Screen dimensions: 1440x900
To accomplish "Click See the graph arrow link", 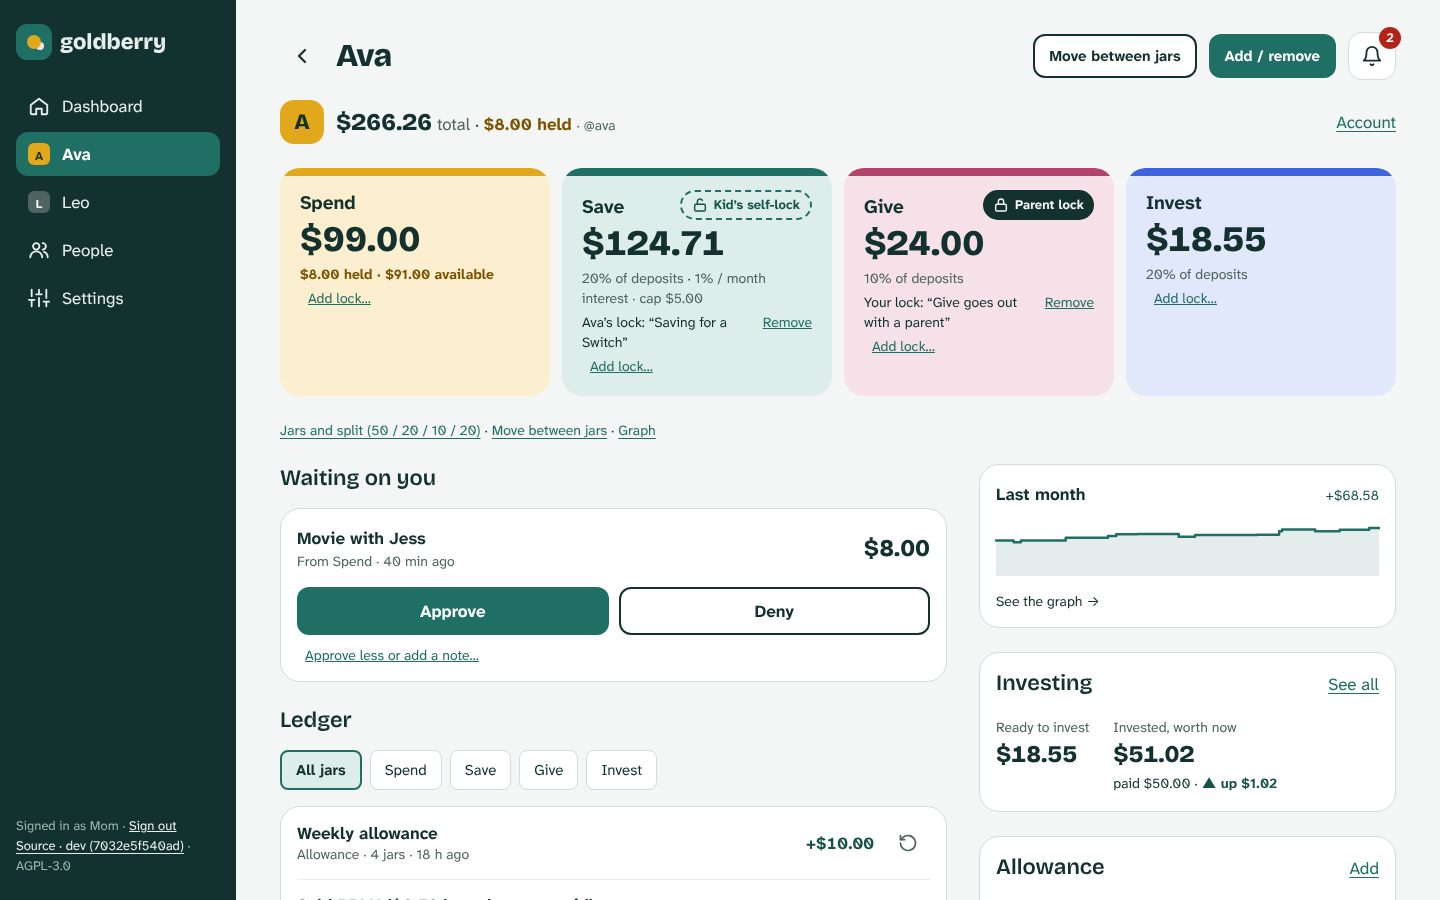I will 1047,601.
